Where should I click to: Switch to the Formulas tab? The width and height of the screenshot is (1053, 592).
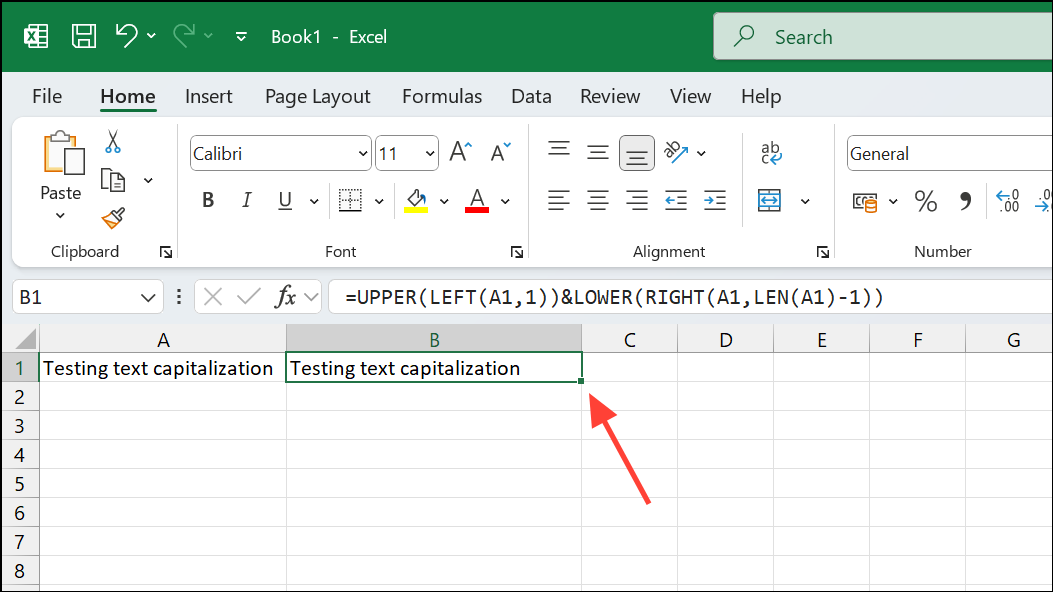(442, 96)
